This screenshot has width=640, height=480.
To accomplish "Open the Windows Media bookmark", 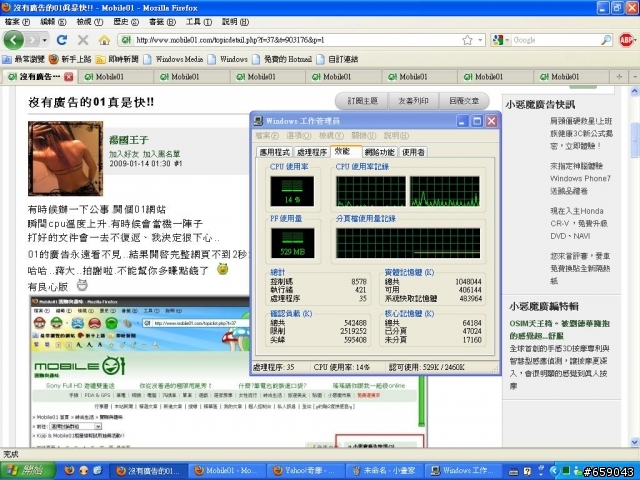I will tap(173, 59).
